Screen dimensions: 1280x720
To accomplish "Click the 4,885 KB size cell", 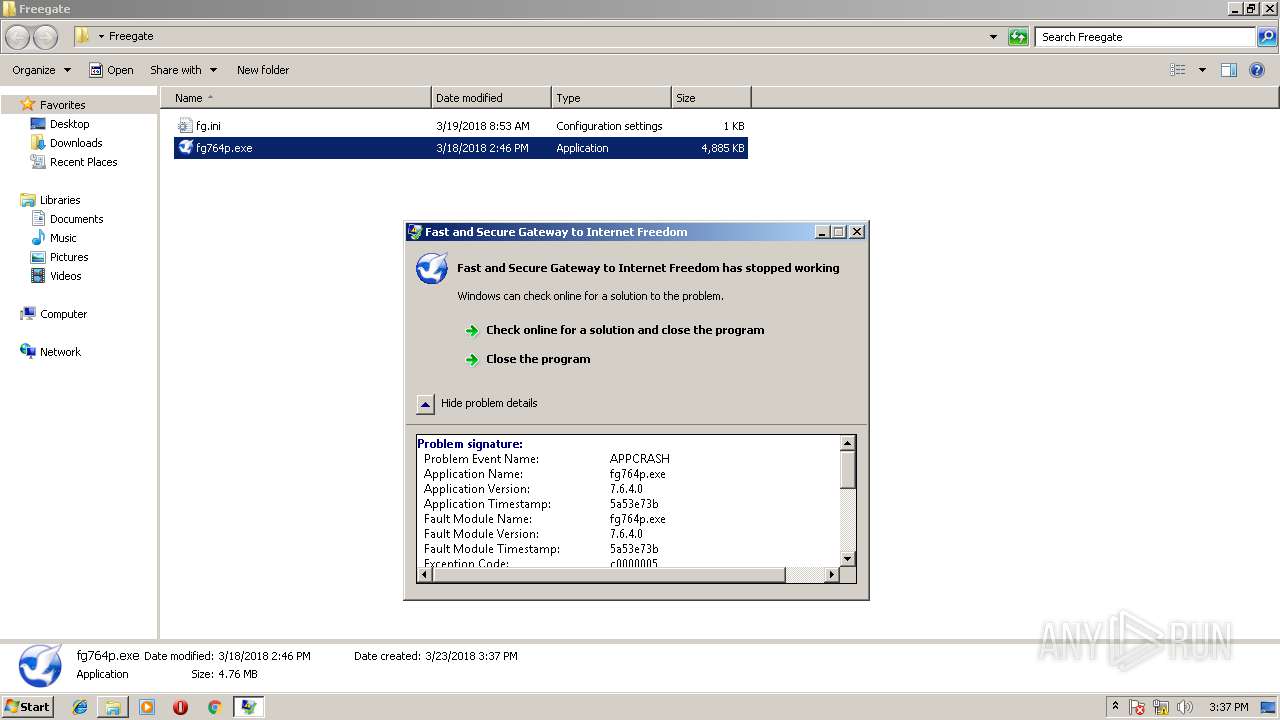I will [x=722, y=148].
